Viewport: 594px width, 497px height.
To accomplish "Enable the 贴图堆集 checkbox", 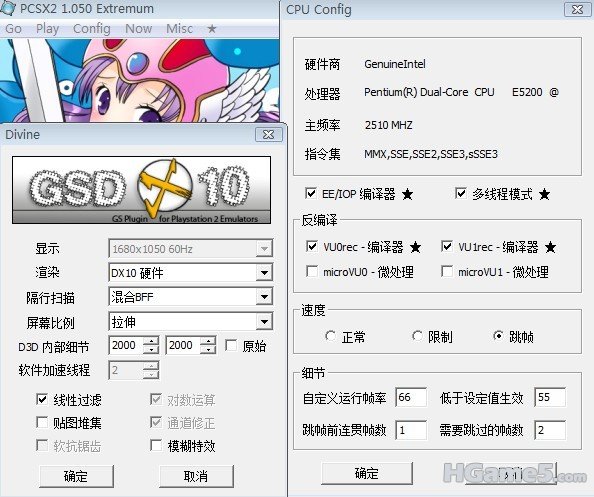I will point(42,422).
